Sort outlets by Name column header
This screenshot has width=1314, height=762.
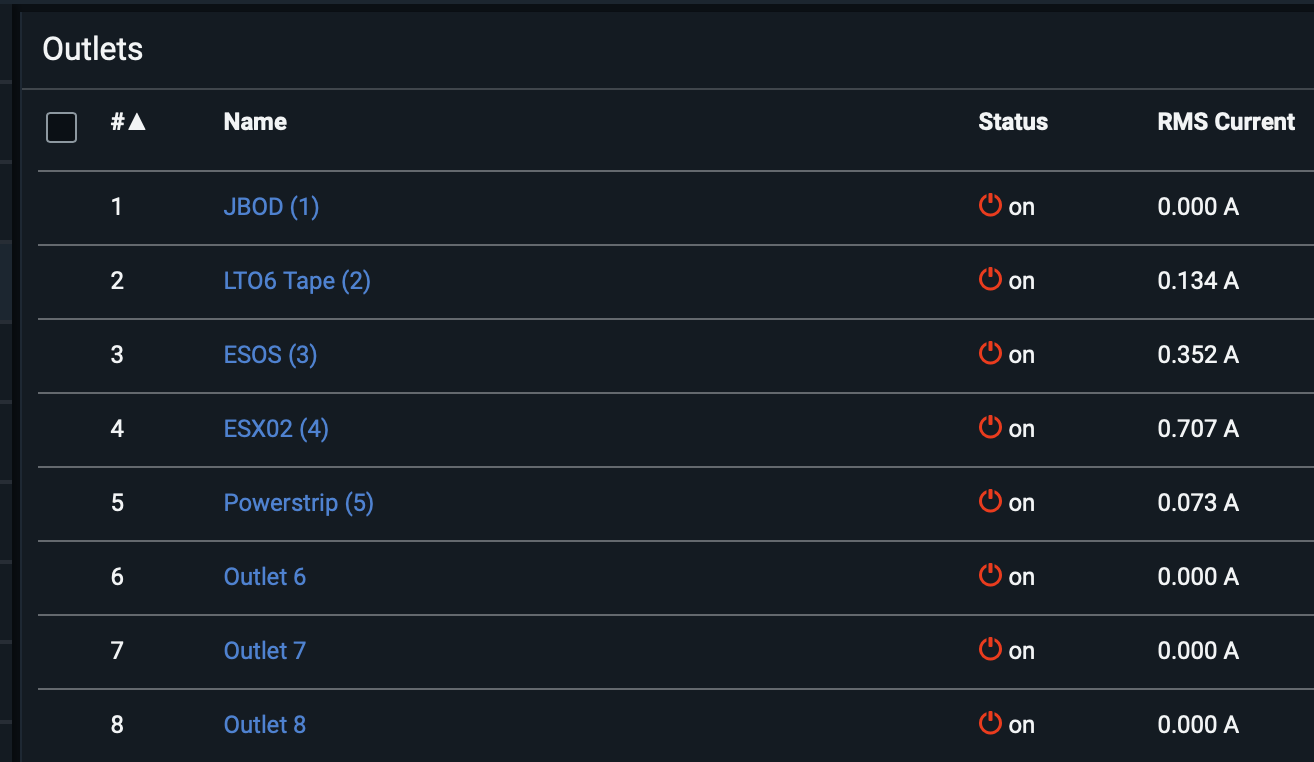click(x=255, y=122)
